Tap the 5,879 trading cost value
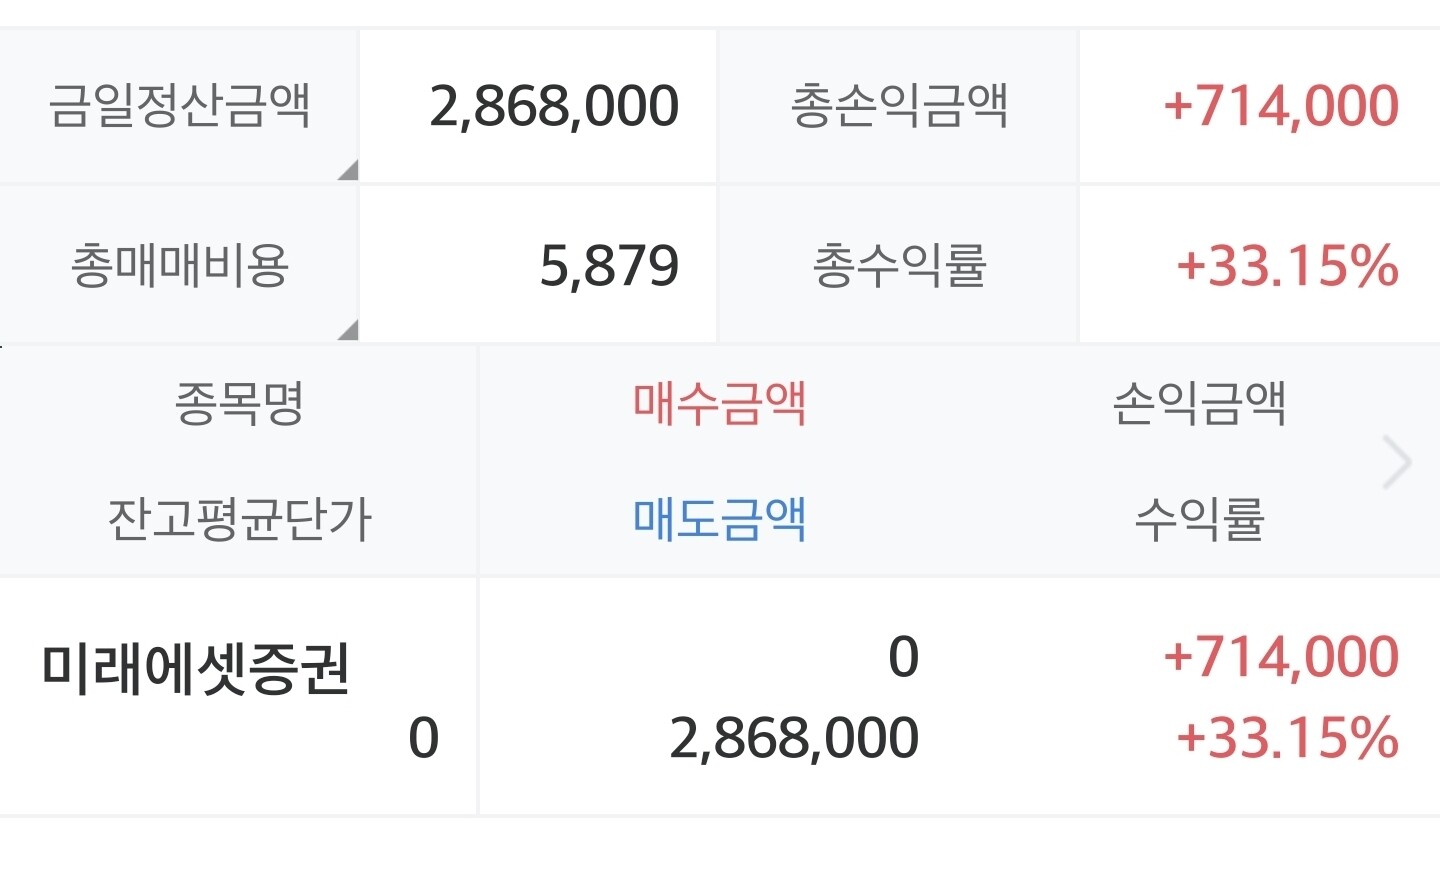 [608, 266]
